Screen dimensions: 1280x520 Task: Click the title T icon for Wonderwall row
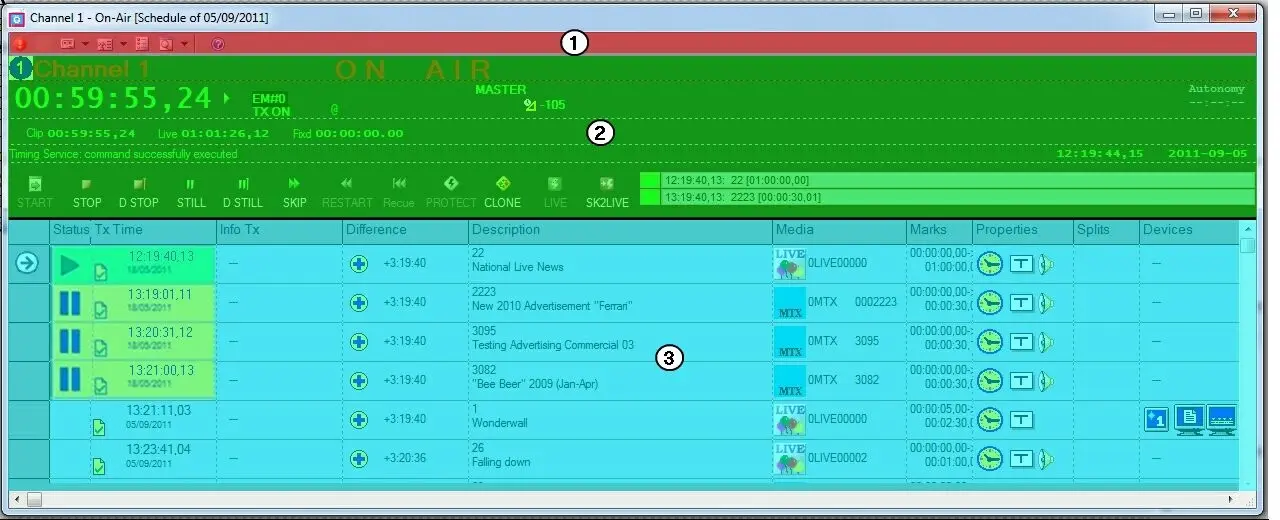click(x=1021, y=420)
